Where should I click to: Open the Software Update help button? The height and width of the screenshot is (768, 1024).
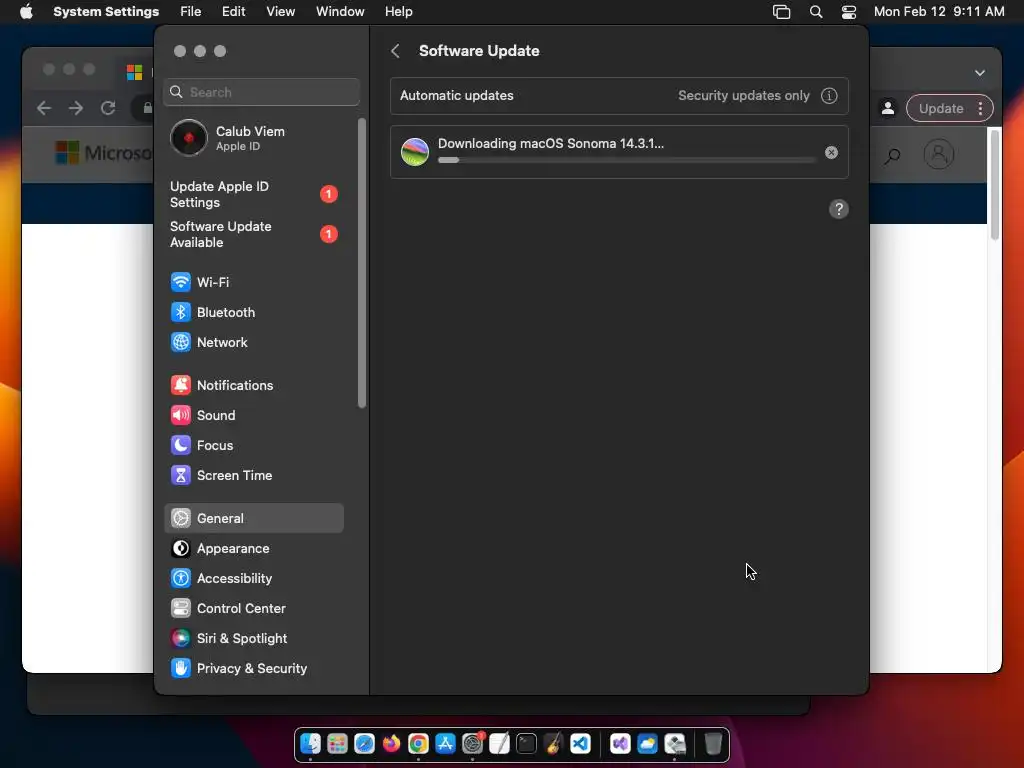pos(839,209)
